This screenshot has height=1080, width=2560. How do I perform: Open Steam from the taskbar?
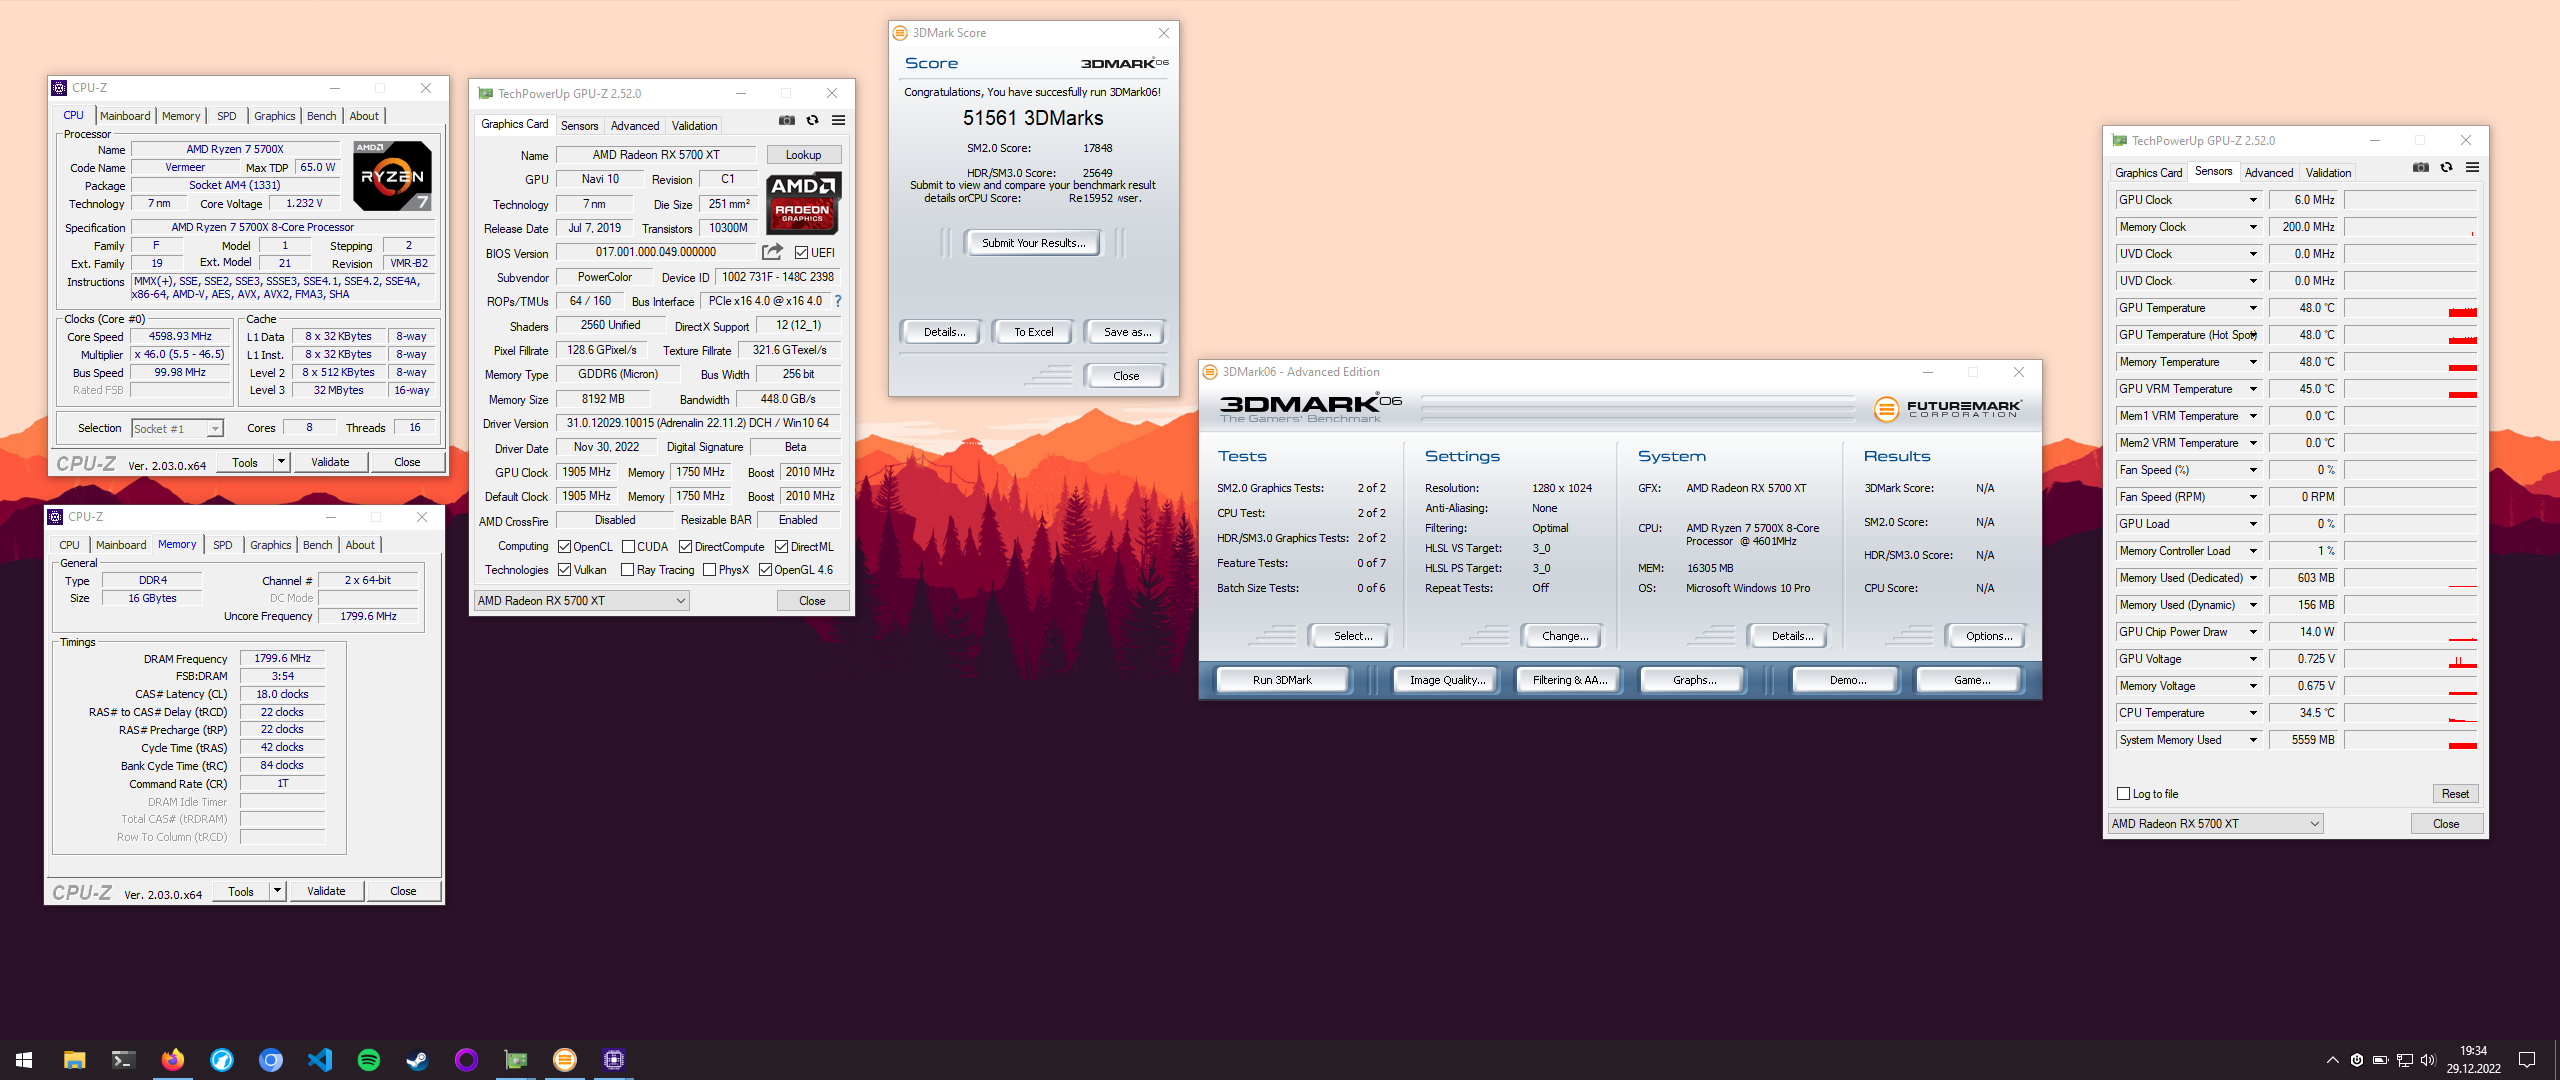click(x=417, y=1060)
